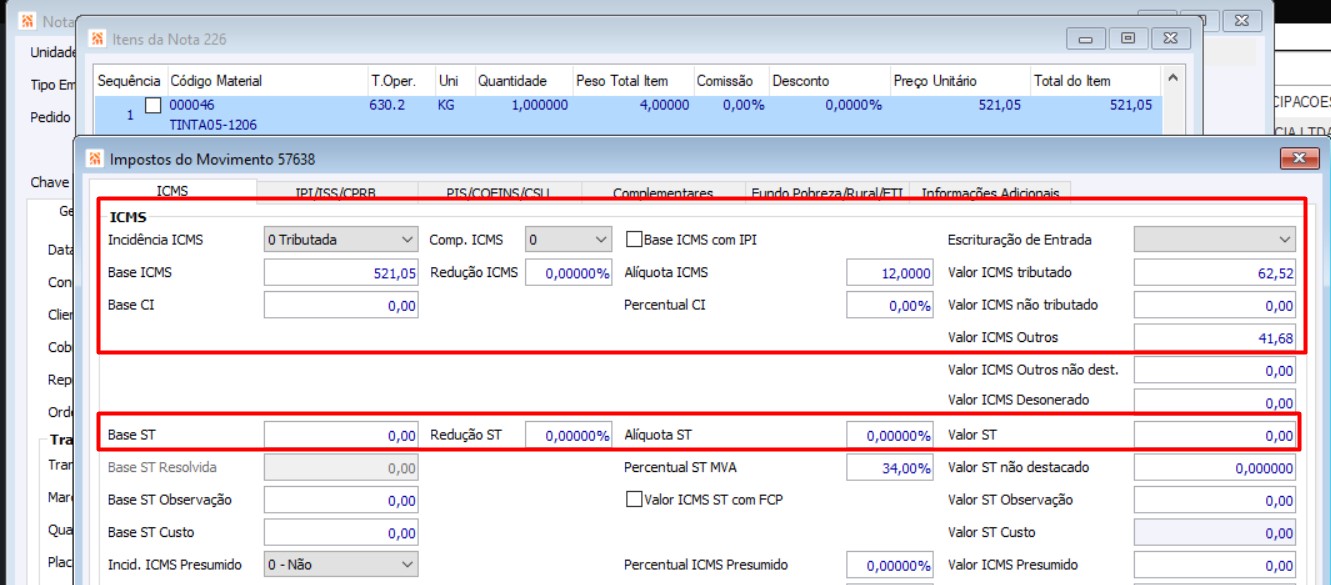Image resolution: width=1331 pixels, height=585 pixels.
Task: Close the Itens da Nota 226 window
Action: tap(1170, 38)
